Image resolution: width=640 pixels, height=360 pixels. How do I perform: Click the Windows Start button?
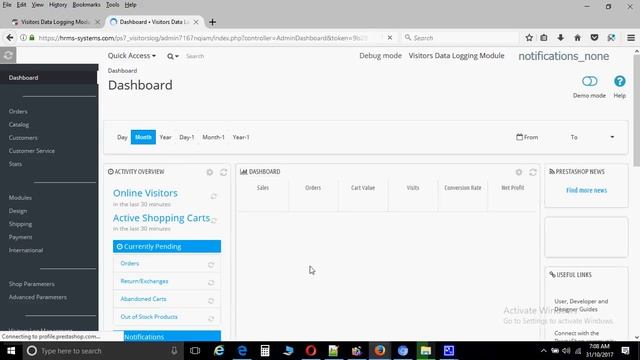[x=11, y=351]
